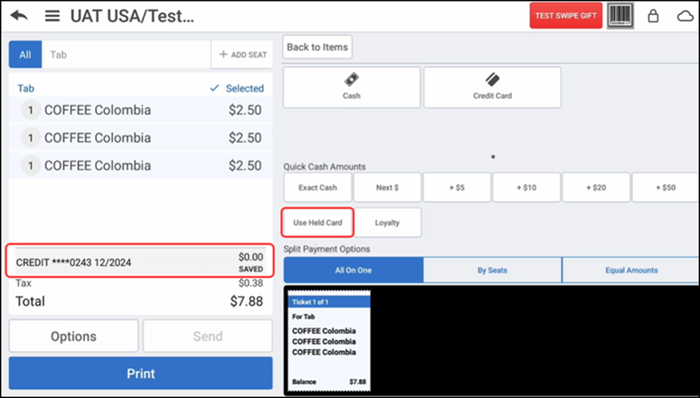Open Ticket 1 of 1 preview thumbnail
Screen dimensions: 700x398
[329, 341]
